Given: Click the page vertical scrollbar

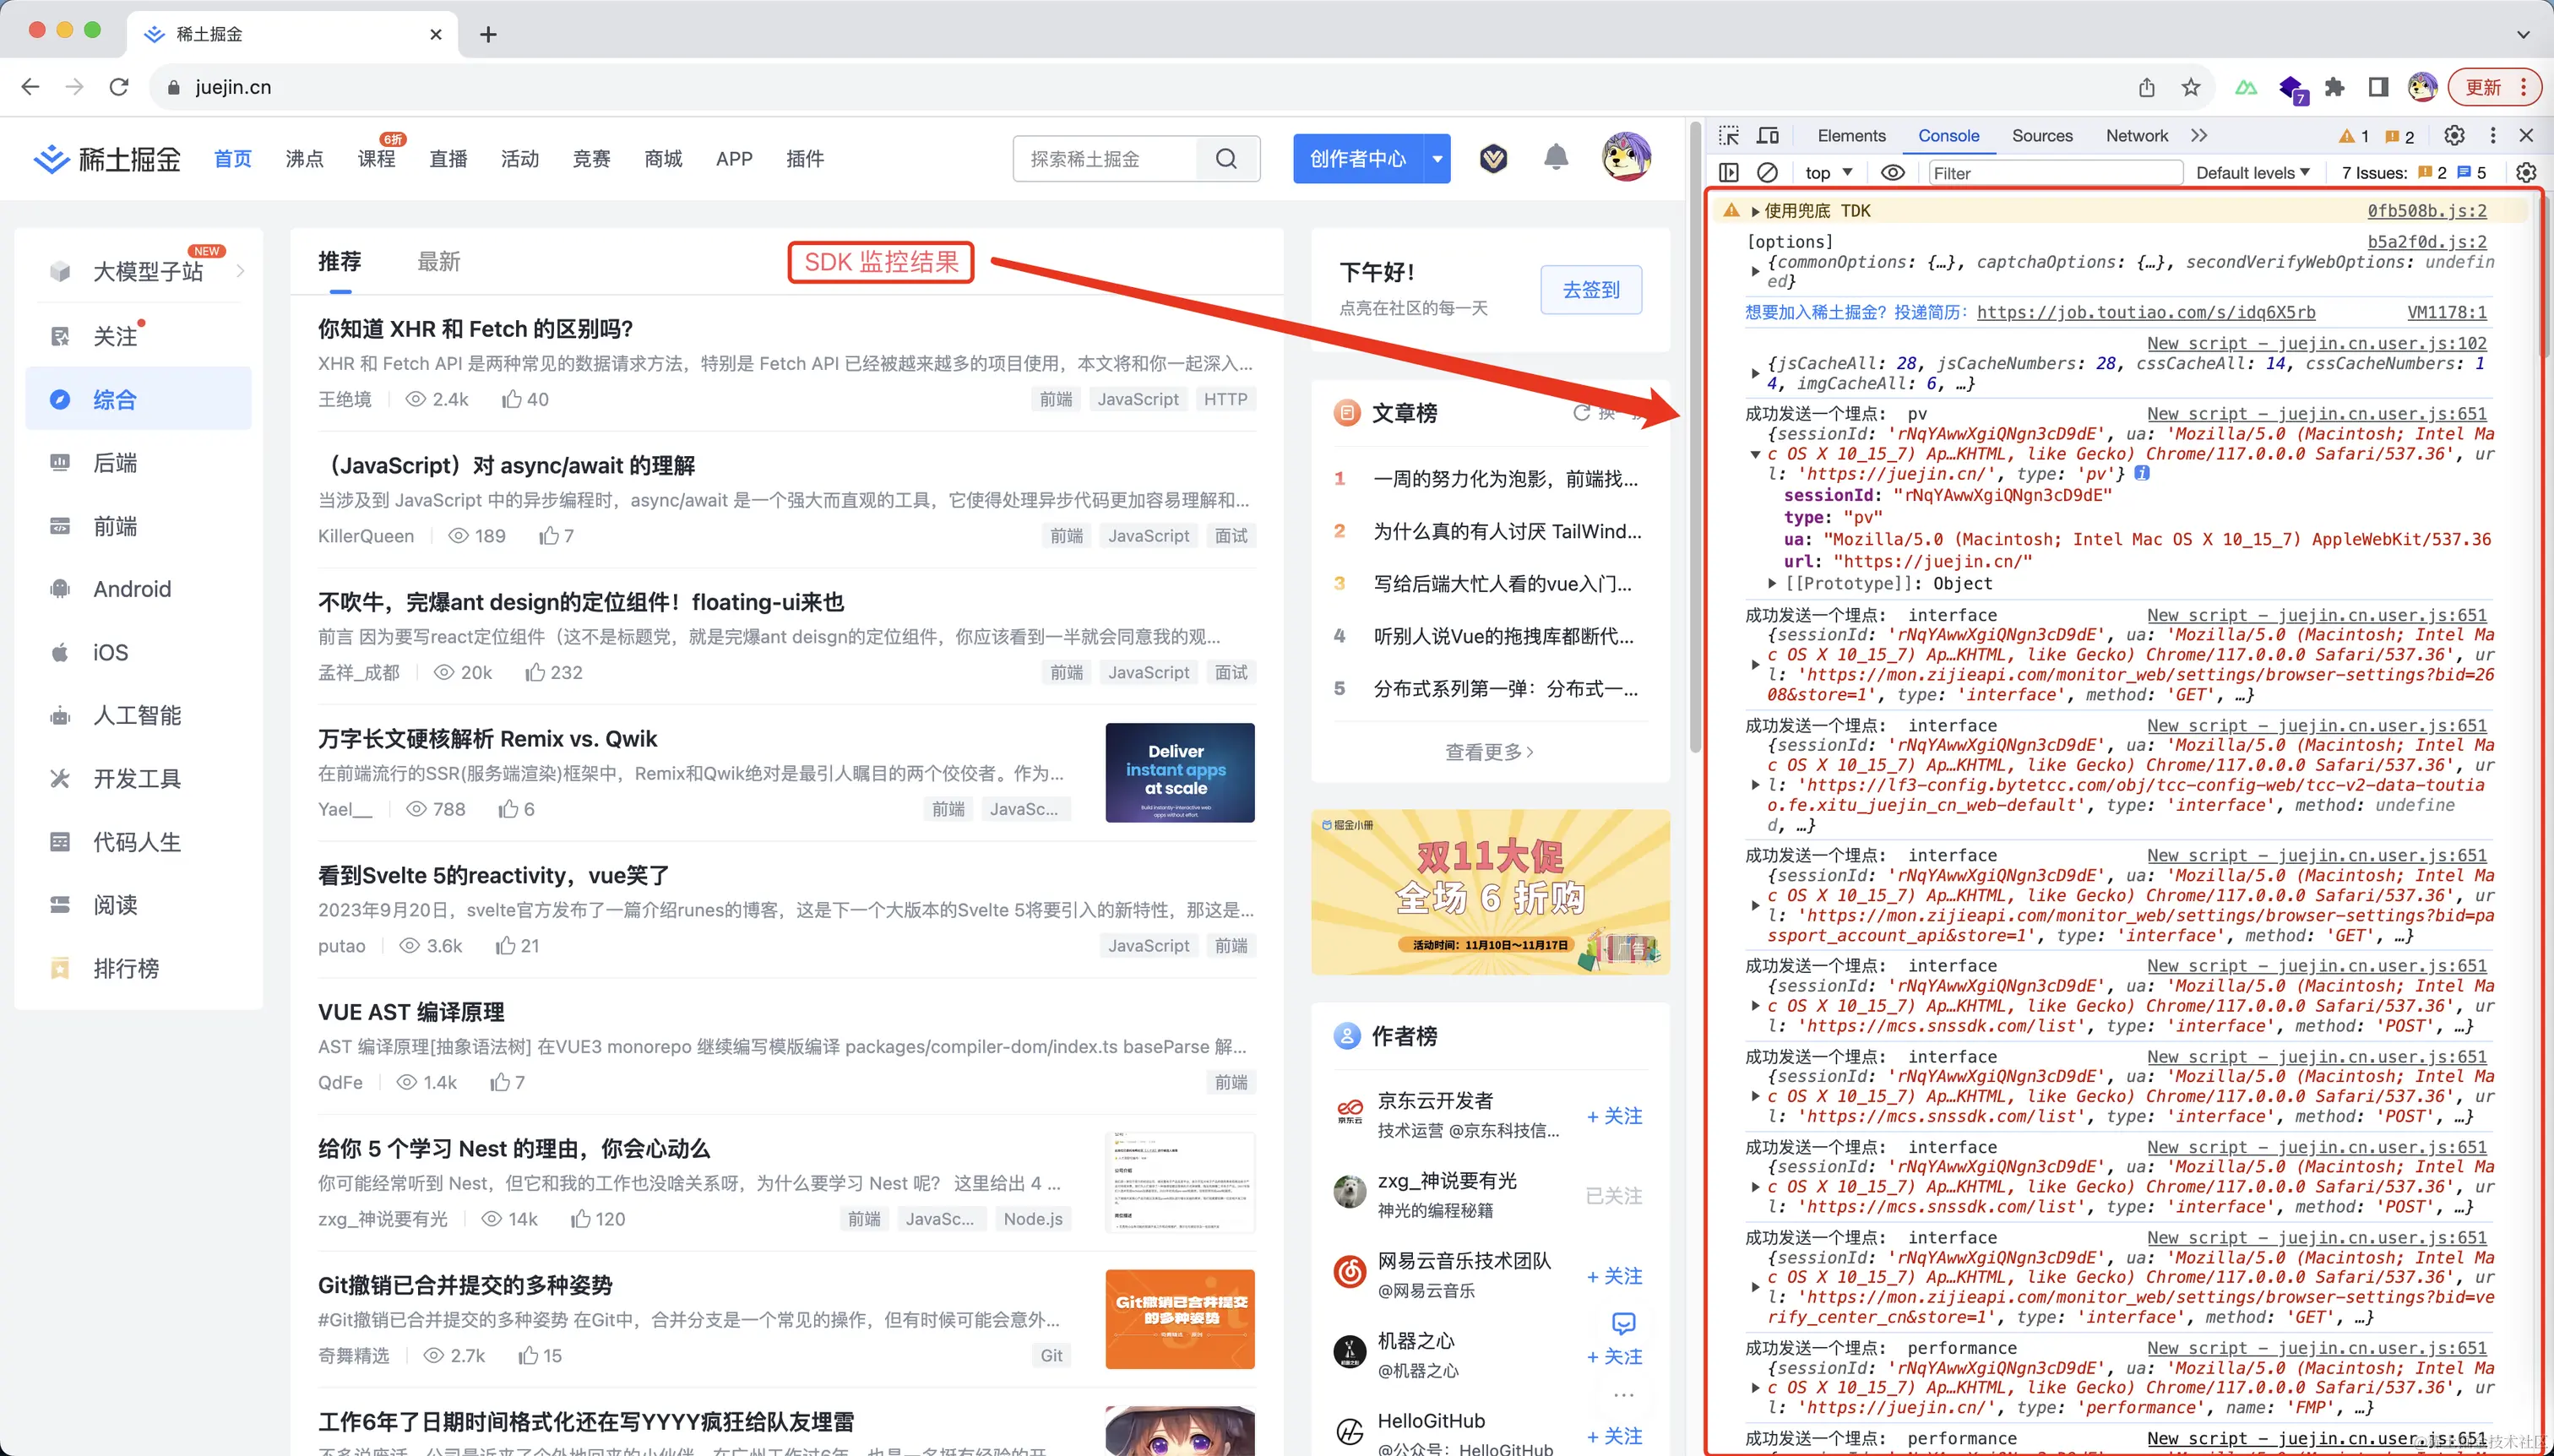Looking at the screenshot, I should (1695, 438).
